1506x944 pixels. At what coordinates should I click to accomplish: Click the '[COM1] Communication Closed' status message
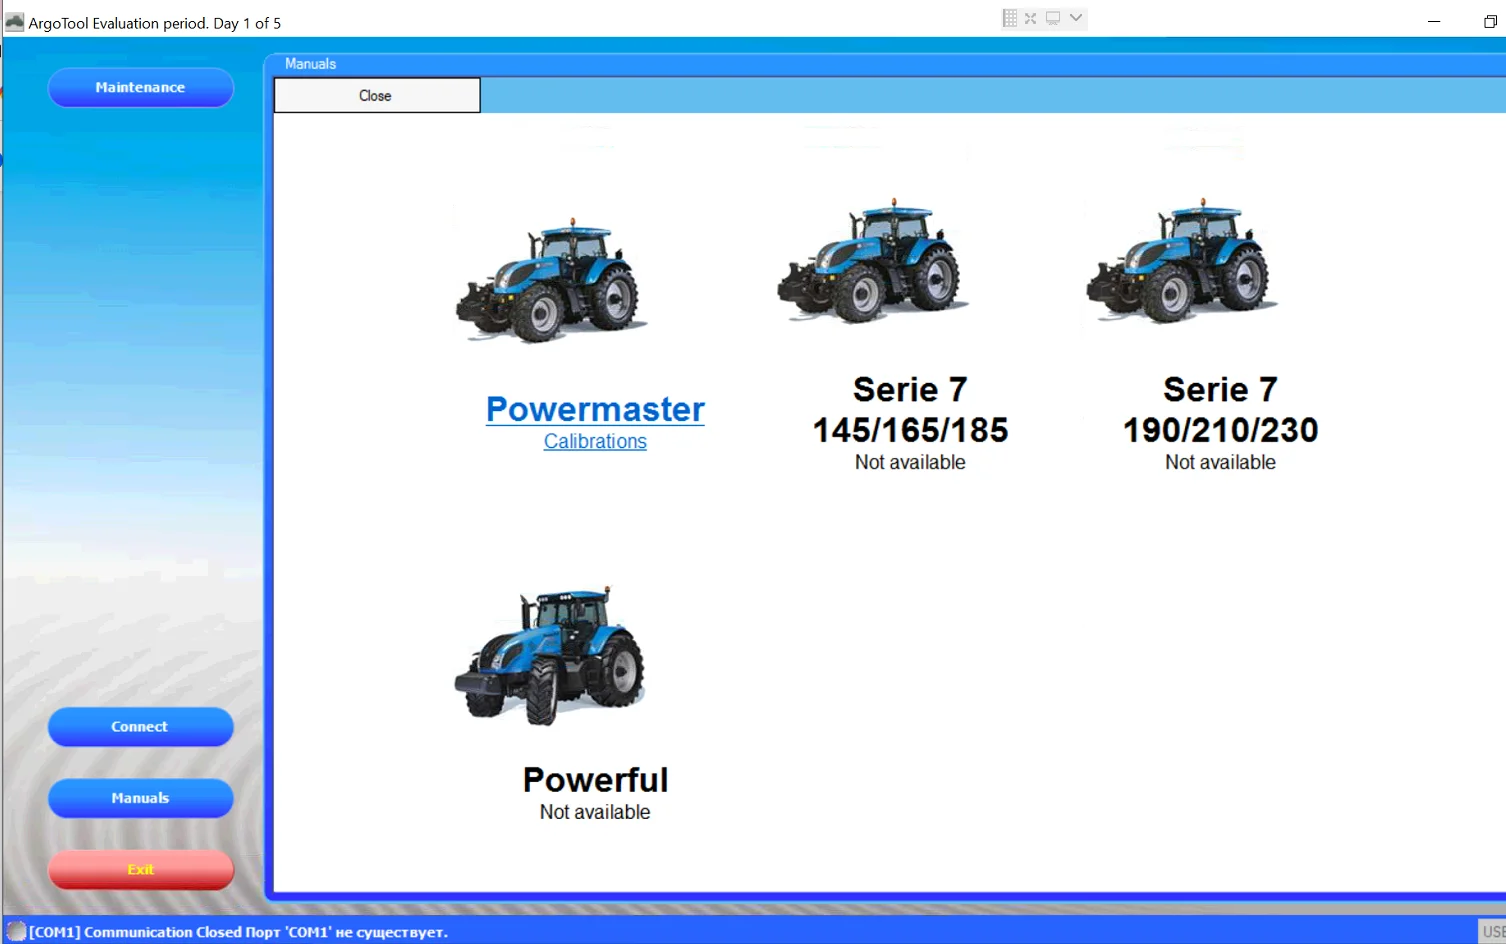[x=238, y=932]
